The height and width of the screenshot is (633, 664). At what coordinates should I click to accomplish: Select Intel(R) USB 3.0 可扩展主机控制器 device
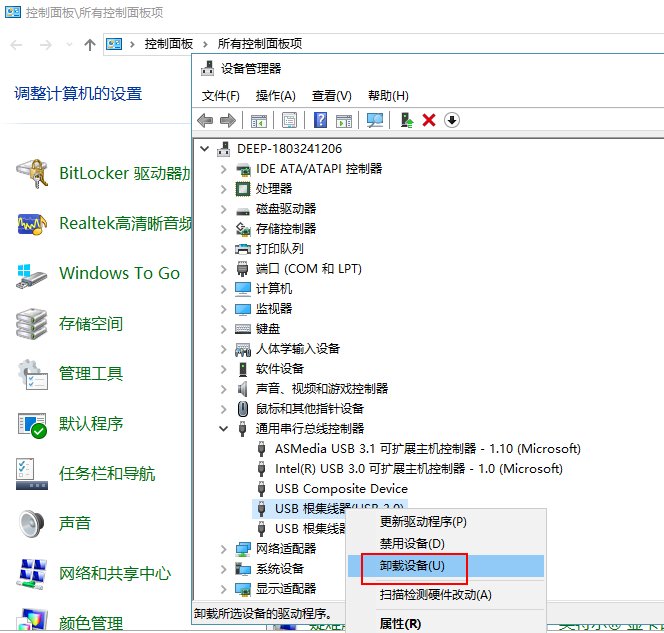click(x=419, y=469)
